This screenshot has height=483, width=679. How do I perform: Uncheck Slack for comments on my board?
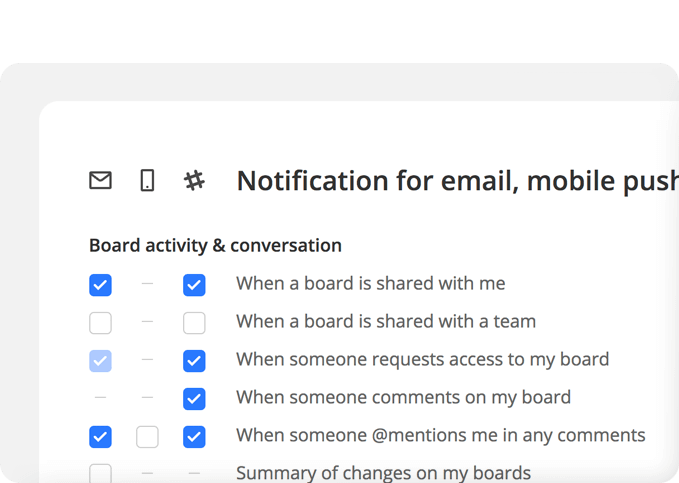[x=194, y=399]
